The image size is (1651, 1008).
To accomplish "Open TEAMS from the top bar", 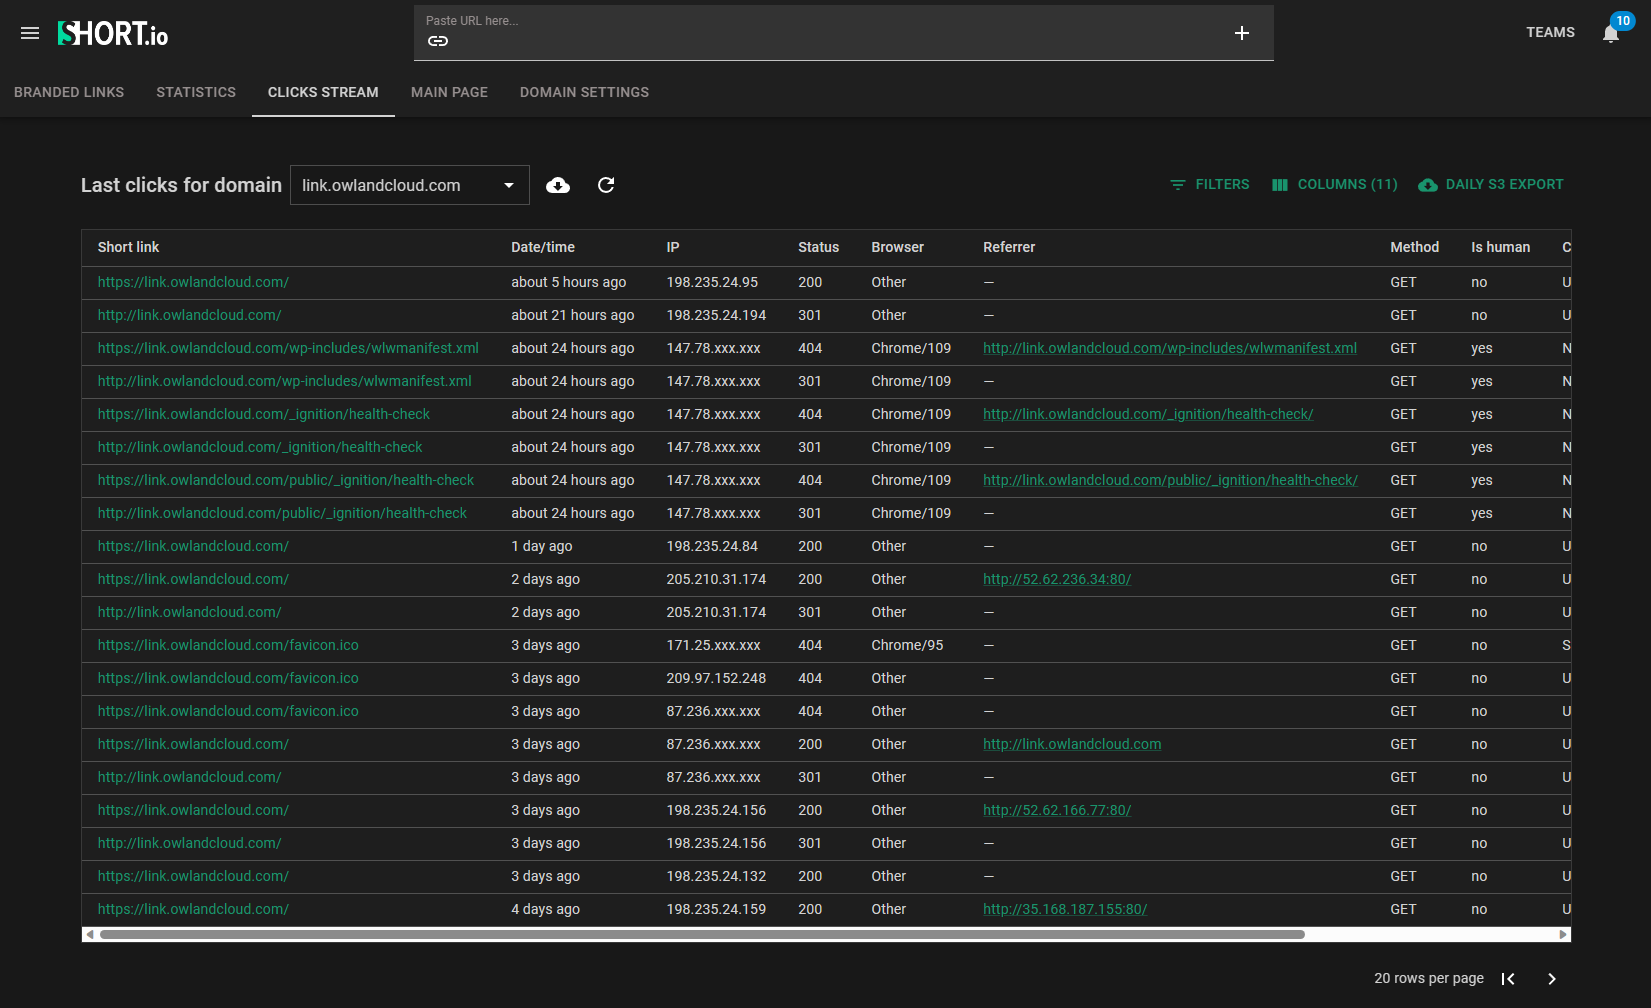I will [1550, 32].
